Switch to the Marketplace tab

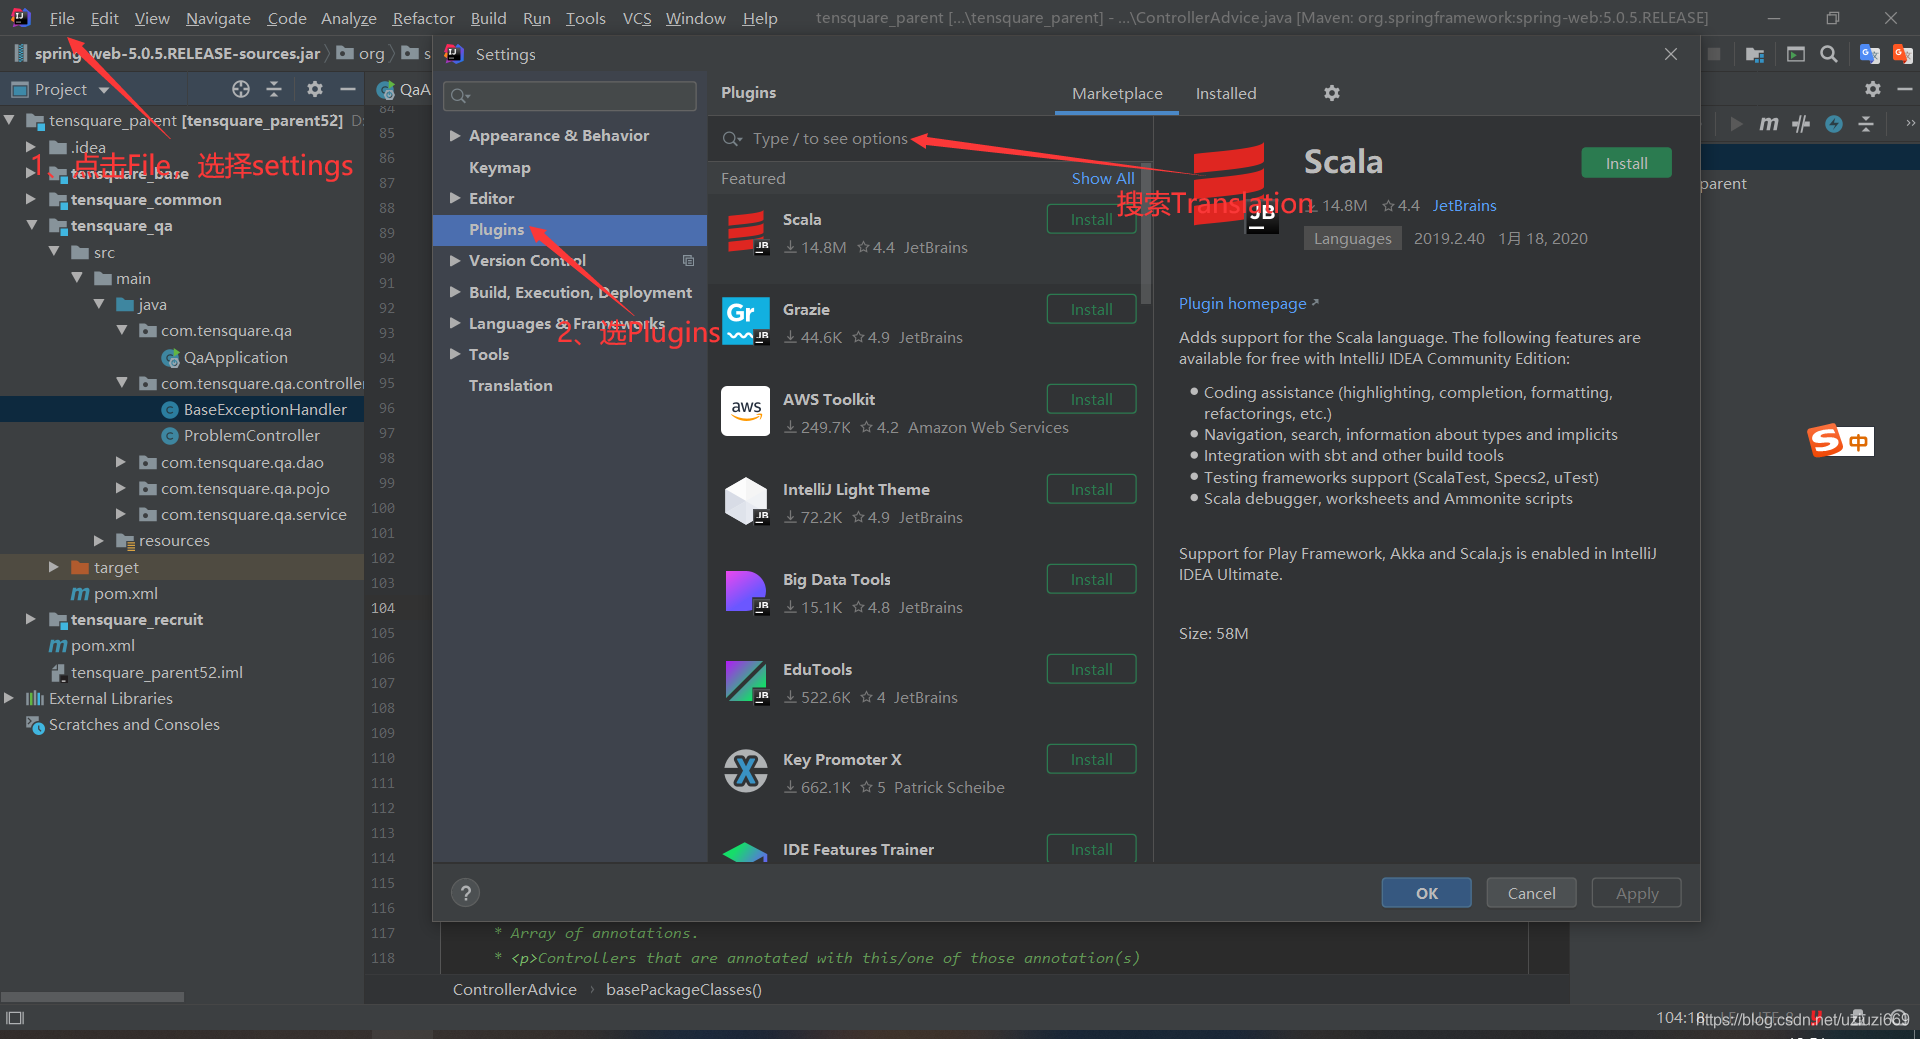(1117, 93)
